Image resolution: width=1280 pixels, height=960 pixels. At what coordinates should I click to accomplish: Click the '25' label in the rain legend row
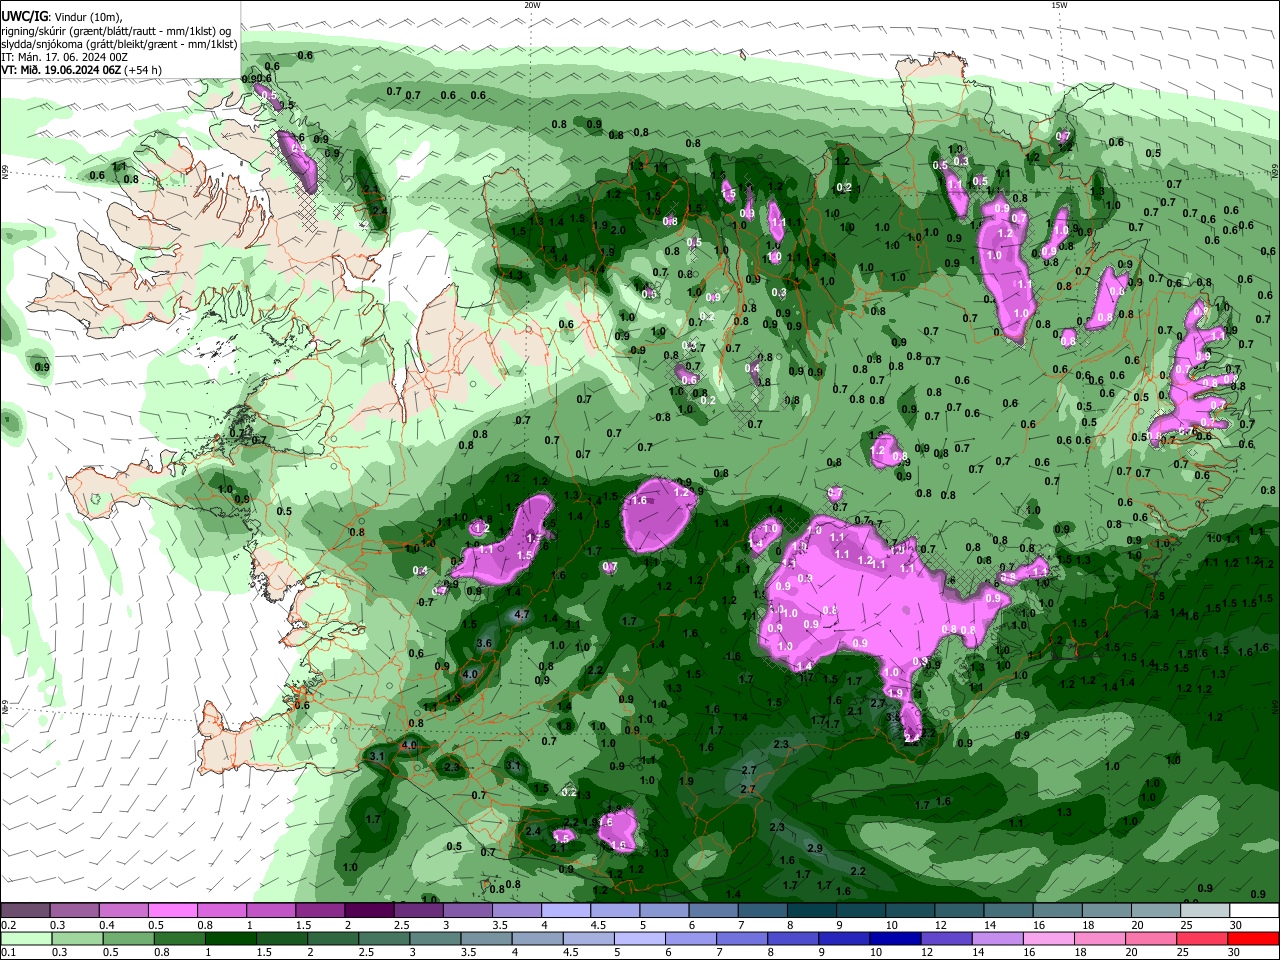[x=1184, y=953]
